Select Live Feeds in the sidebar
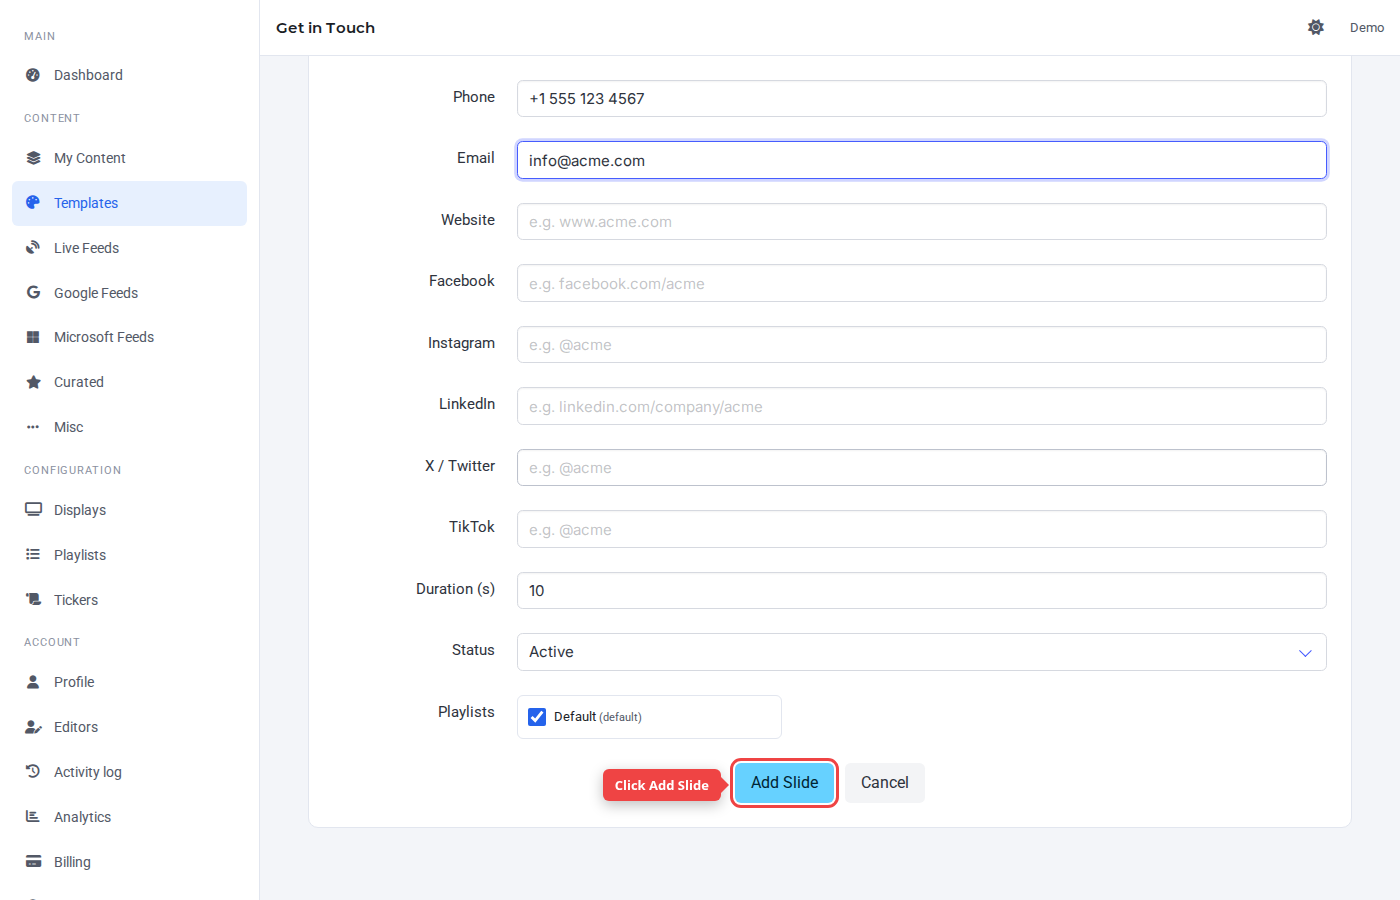Screen dimensions: 1400x900 pos(129,248)
